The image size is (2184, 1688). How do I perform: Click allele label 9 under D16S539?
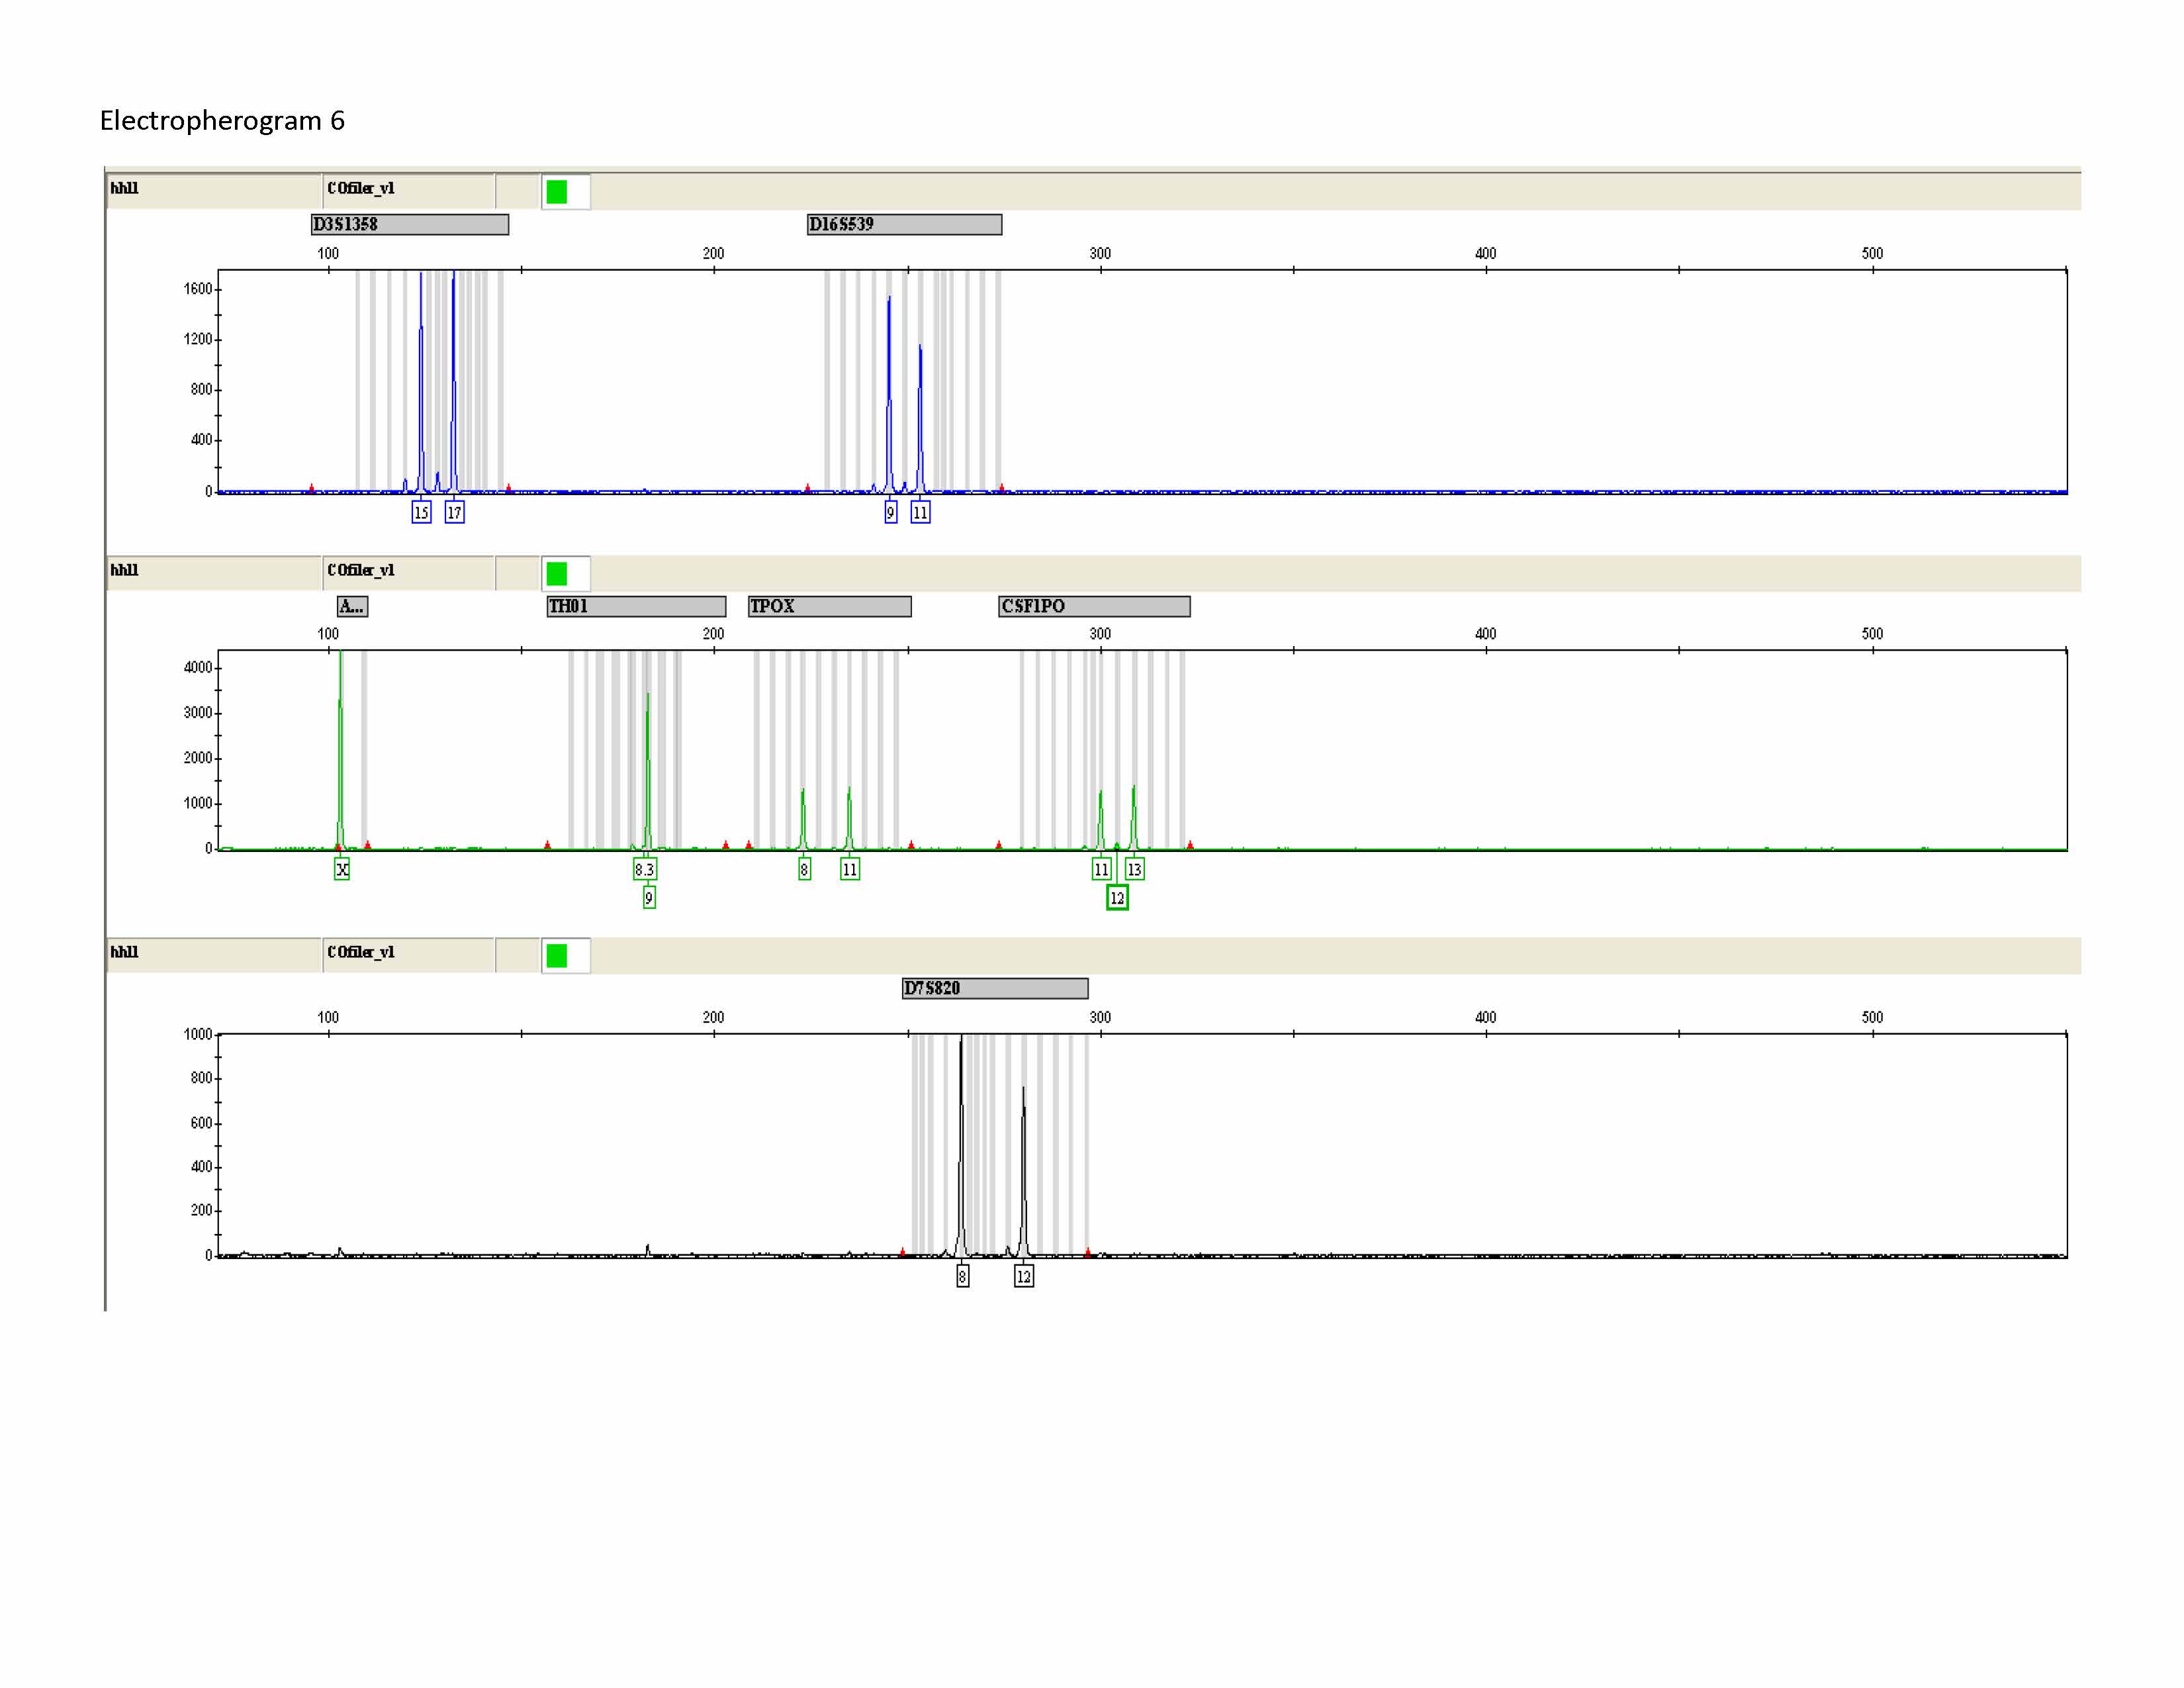tap(890, 513)
